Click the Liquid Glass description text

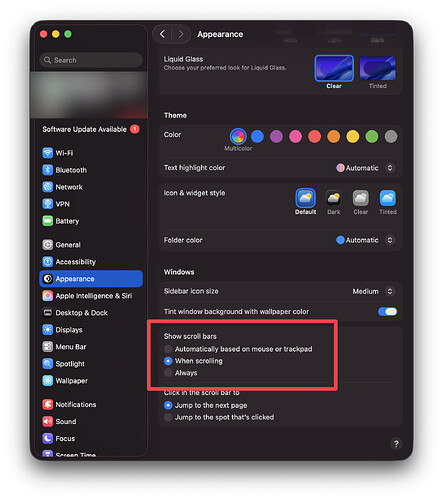(225, 68)
